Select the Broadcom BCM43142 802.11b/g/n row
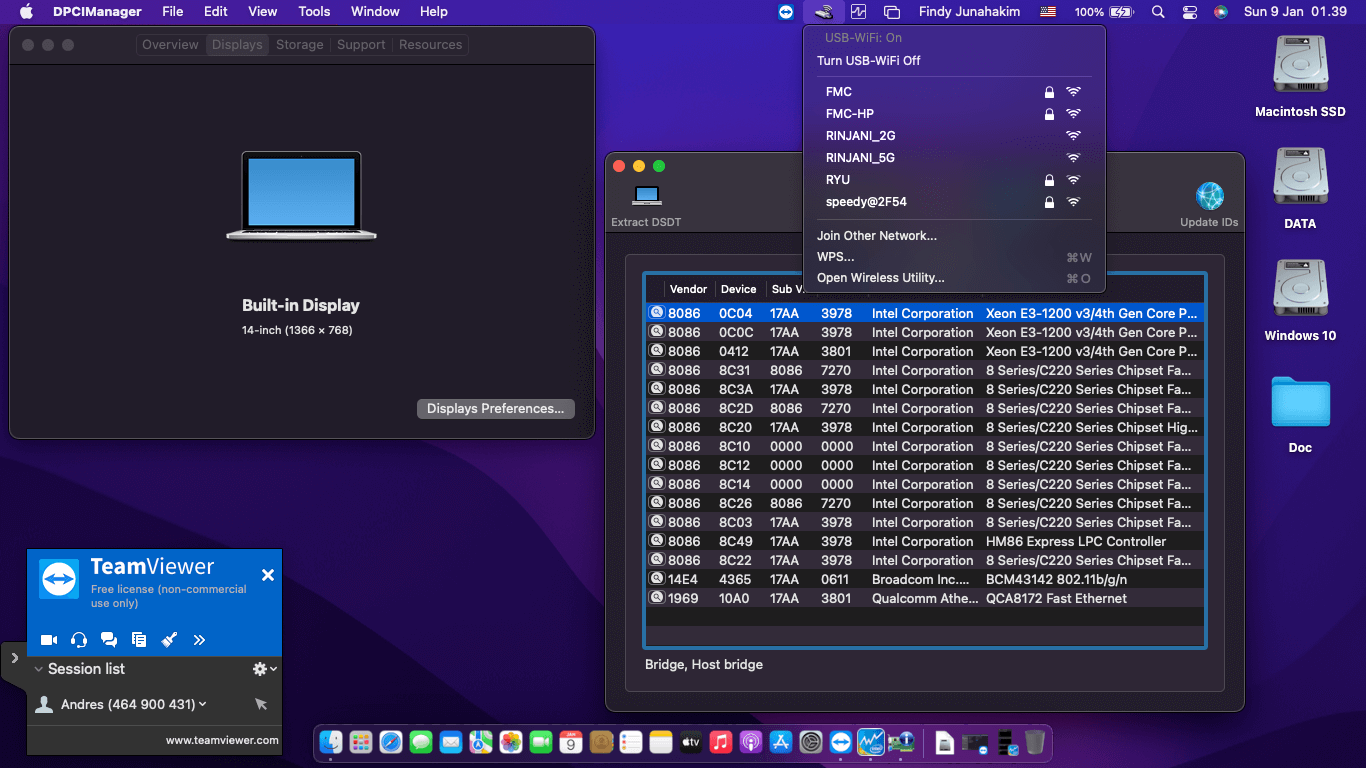 coord(926,580)
